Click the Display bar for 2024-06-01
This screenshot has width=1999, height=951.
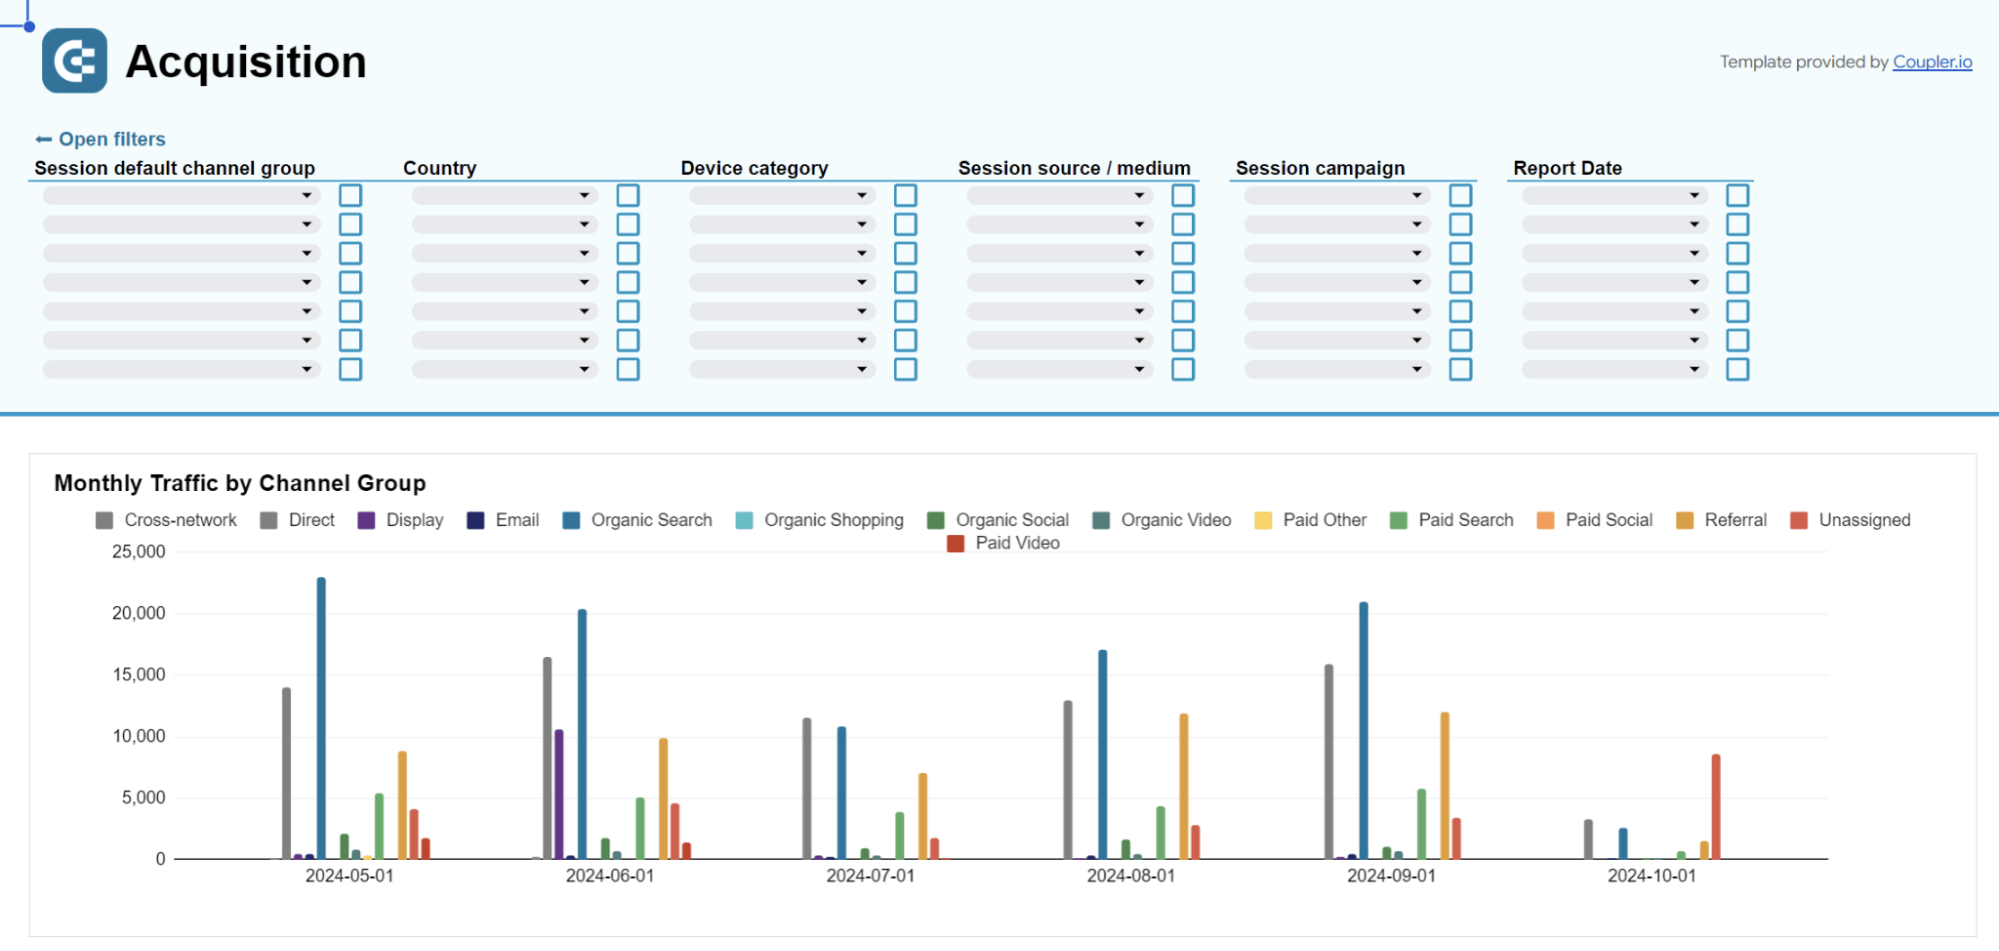click(x=559, y=794)
